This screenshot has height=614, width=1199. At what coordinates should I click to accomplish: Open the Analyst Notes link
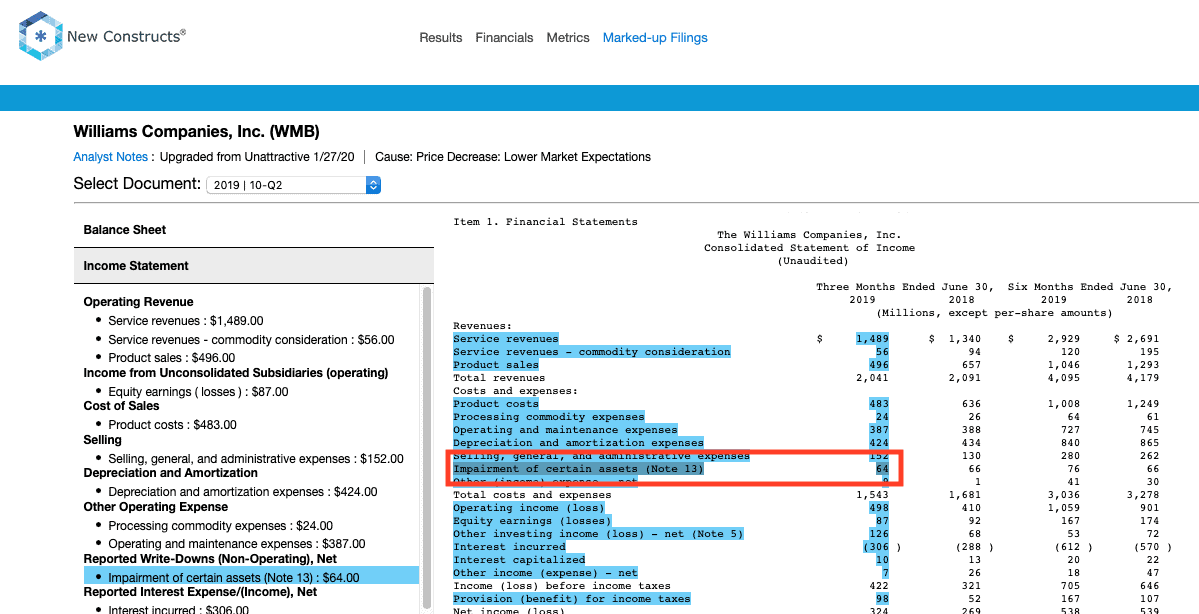pyautogui.click(x=111, y=157)
